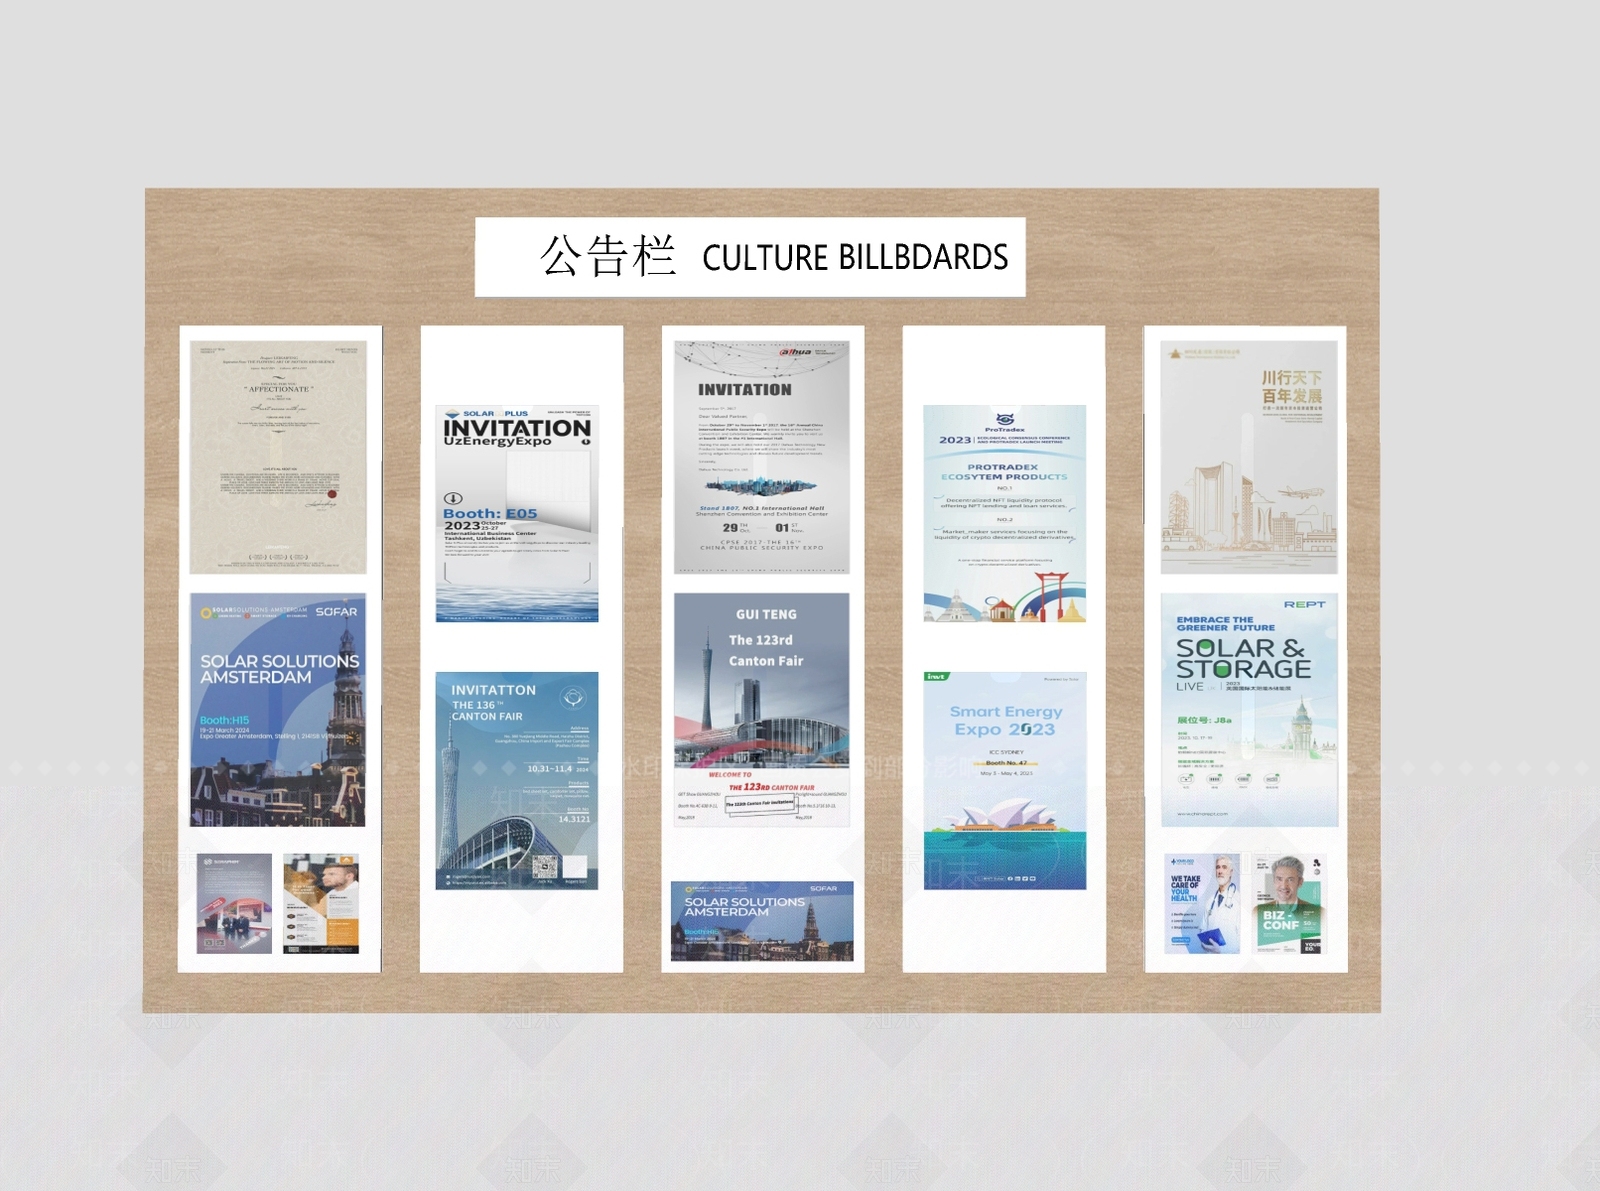Open the REPT Solar & Storage poster
Screen dimensions: 1600x1191
pos(1249,710)
